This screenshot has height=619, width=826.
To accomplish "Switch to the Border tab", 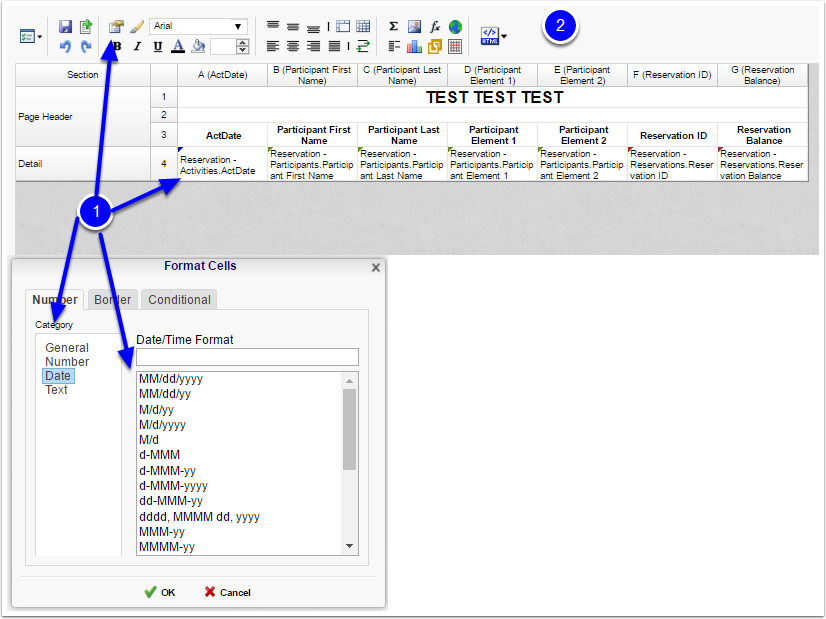I will tap(112, 299).
